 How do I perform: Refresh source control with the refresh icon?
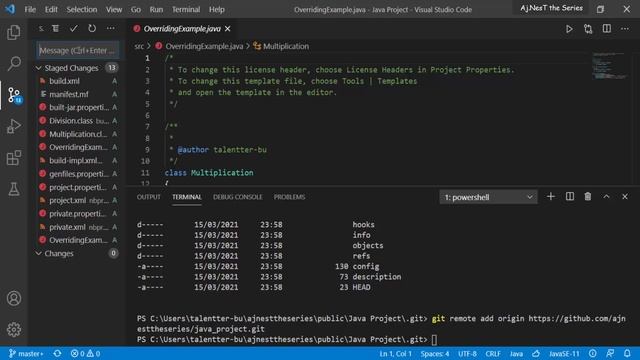92,28
